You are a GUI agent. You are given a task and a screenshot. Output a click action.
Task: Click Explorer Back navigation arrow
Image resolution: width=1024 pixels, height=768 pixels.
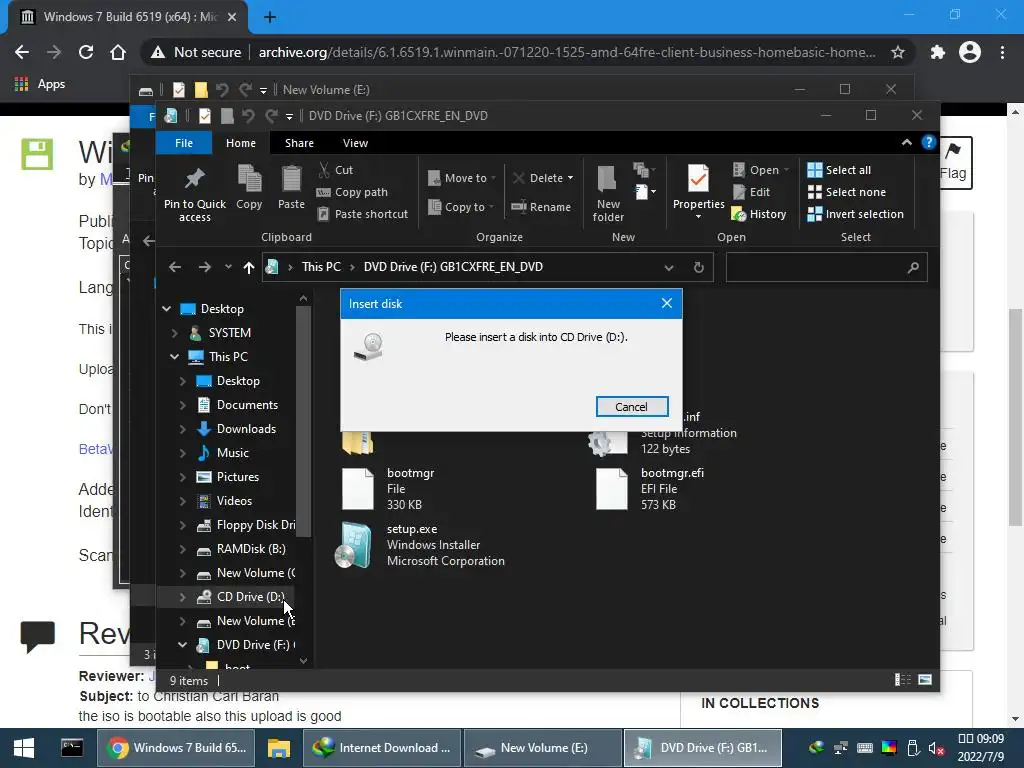[x=175, y=267]
